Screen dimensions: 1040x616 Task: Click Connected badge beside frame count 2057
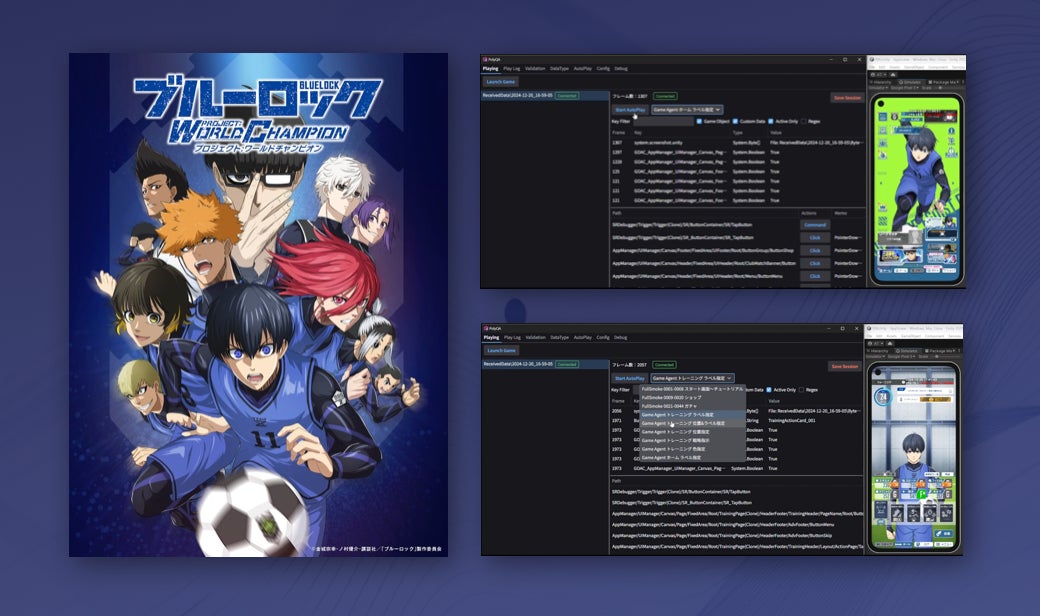(x=664, y=365)
